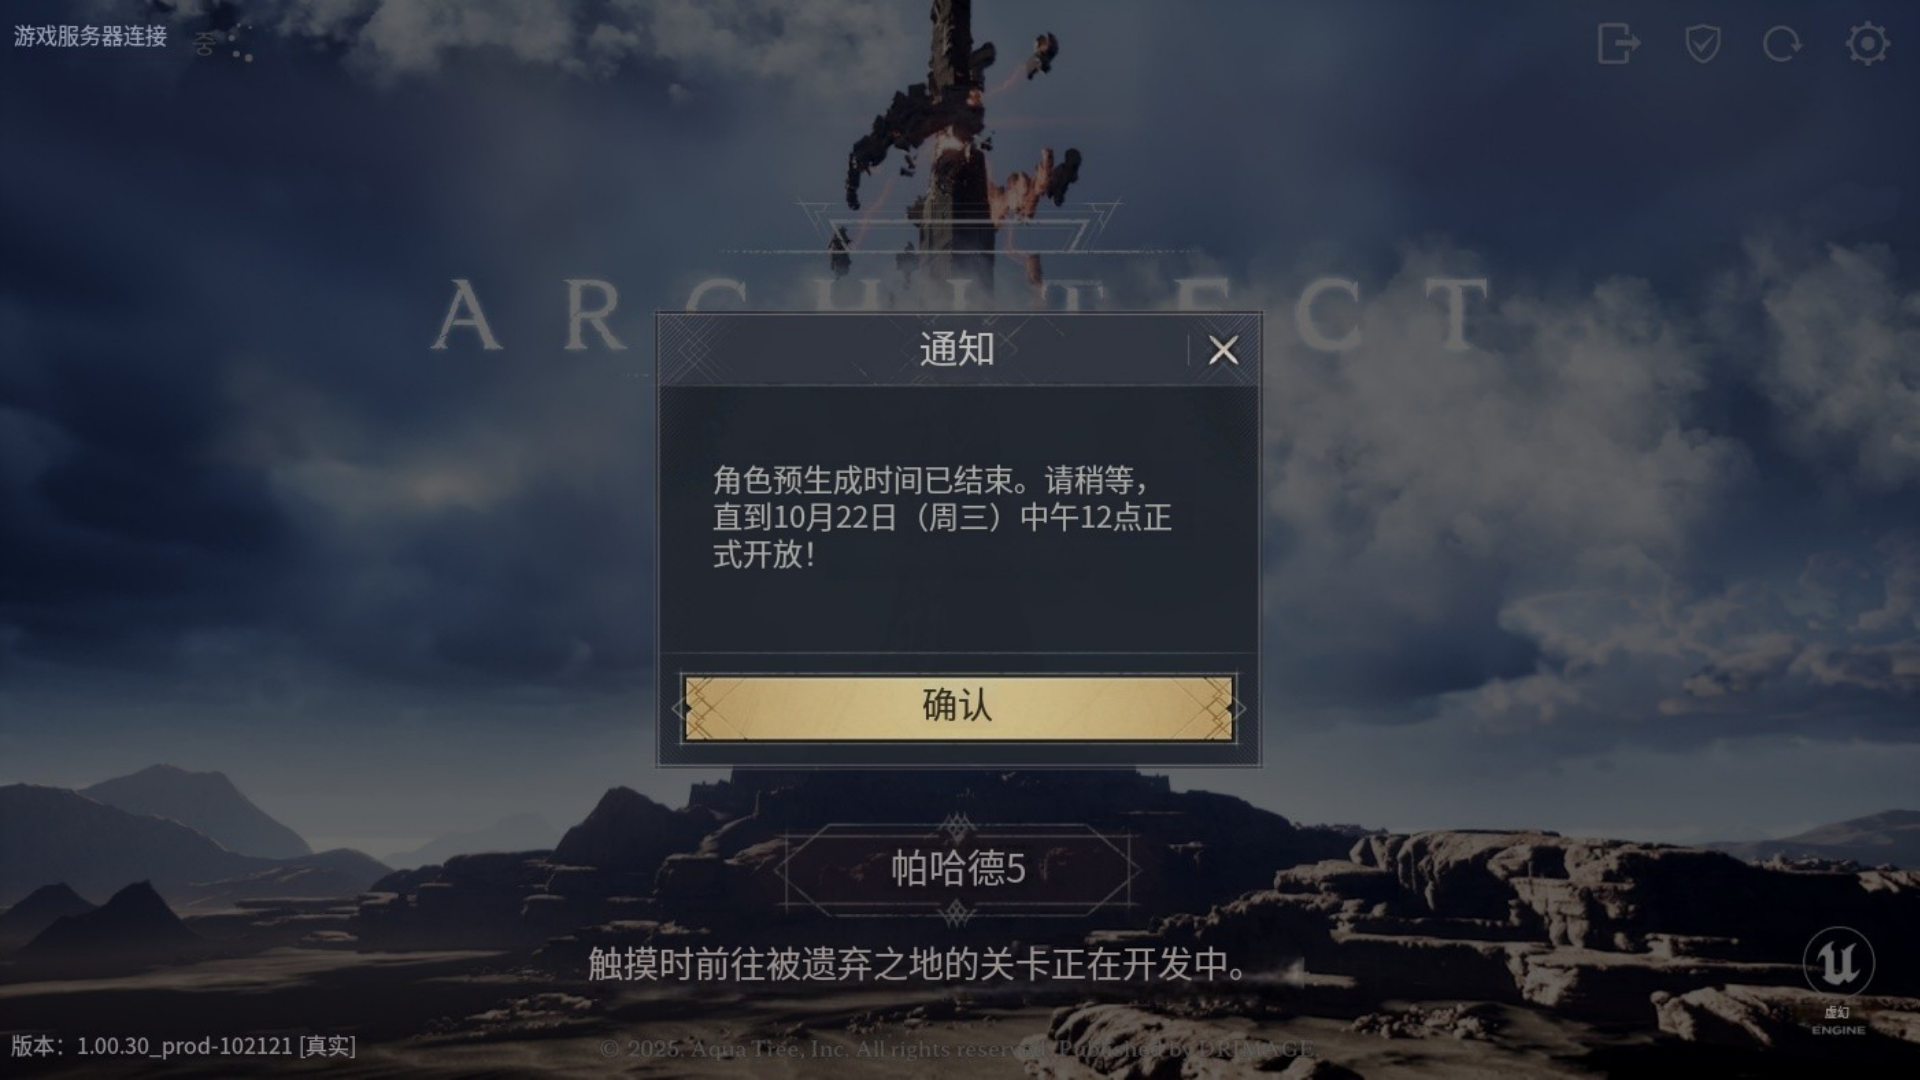Open the 帕哈德5 server selector
The width and height of the screenshot is (1920, 1080).
point(958,869)
